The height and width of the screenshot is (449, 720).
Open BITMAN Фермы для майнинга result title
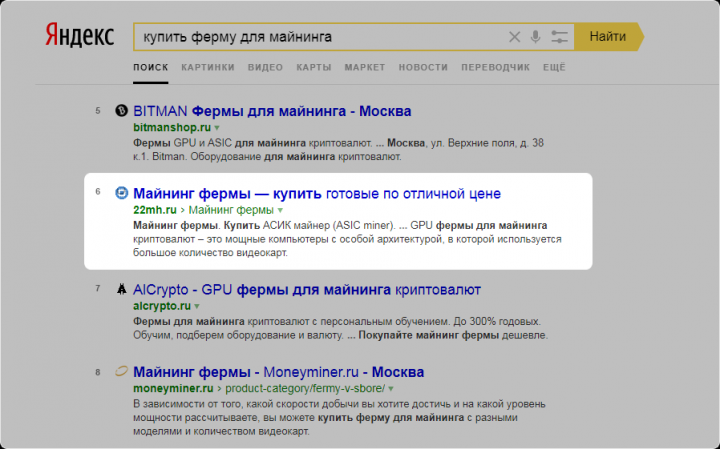[x=272, y=111]
